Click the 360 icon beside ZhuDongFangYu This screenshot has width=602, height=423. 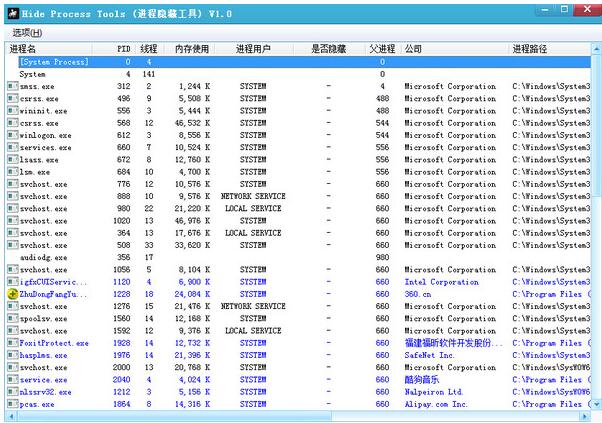13,294
